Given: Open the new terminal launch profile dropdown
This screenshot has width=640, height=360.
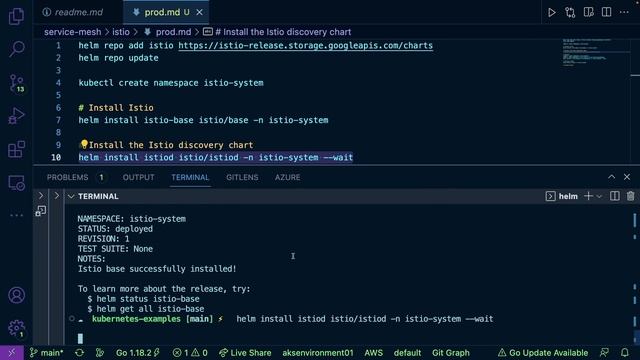Looking at the screenshot, I should 599,196.
